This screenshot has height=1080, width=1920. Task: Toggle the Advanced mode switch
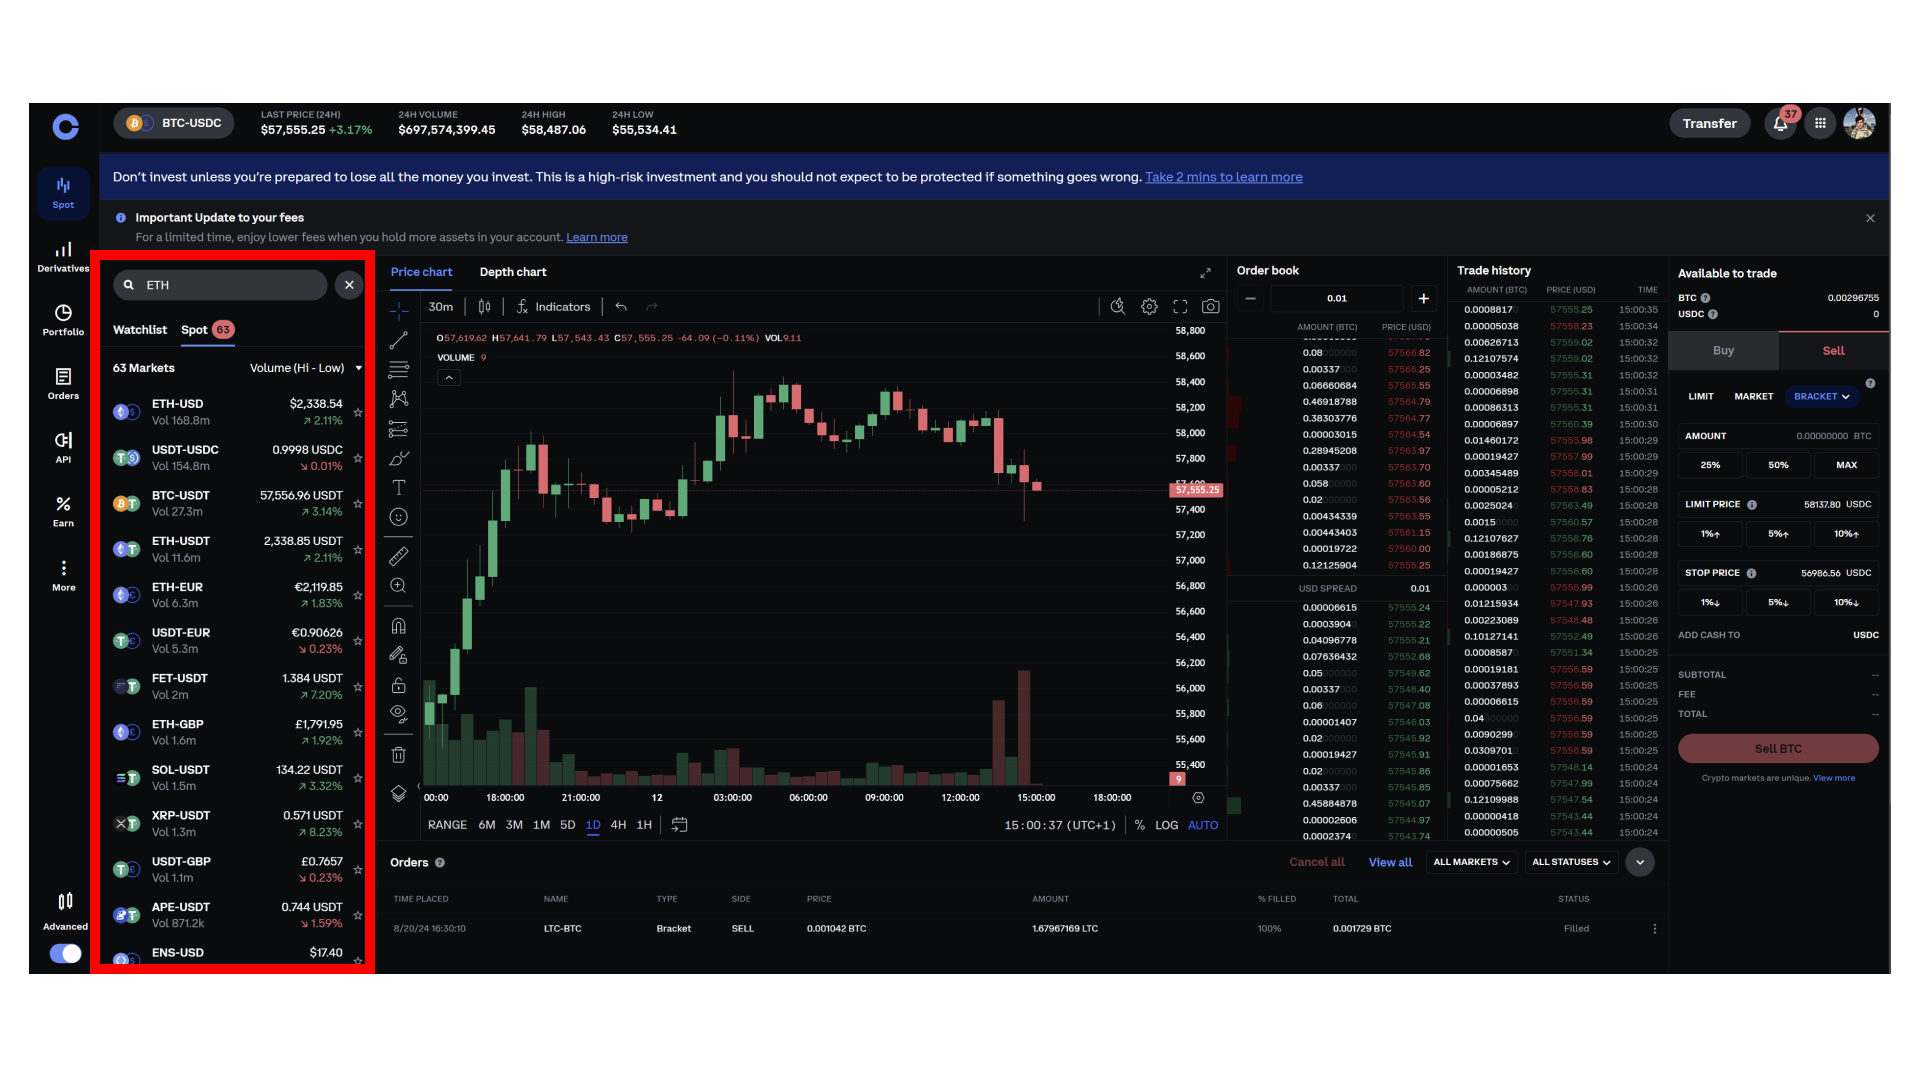coord(64,953)
